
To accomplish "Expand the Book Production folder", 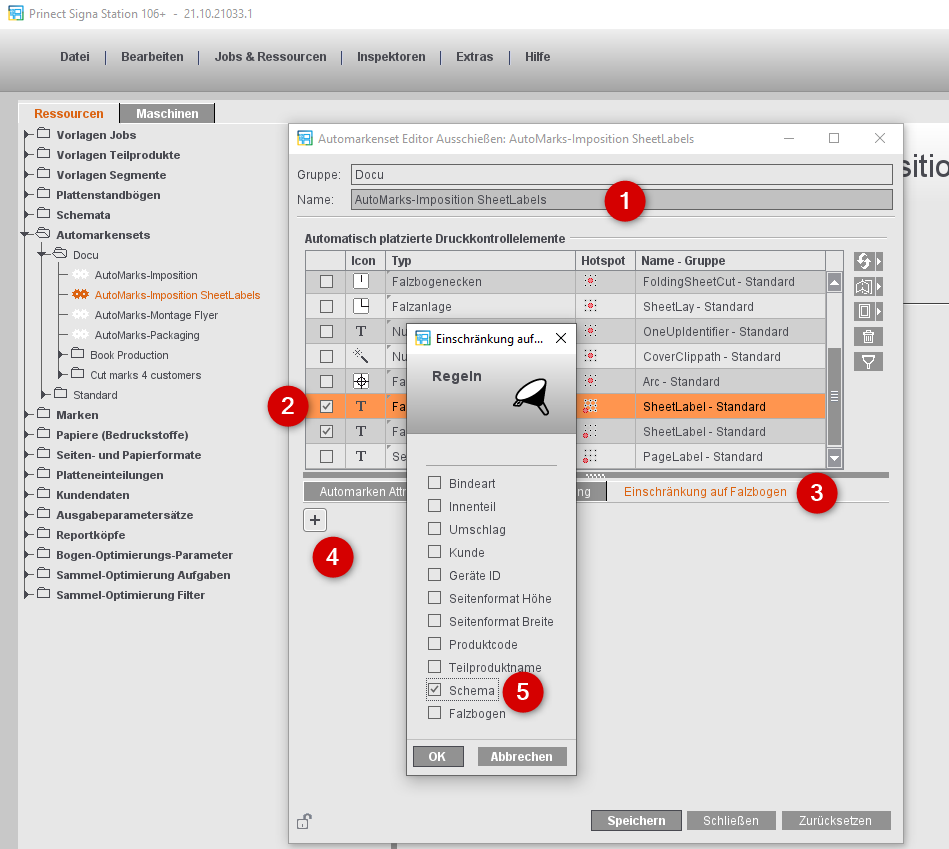I will pyautogui.click(x=61, y=354).
